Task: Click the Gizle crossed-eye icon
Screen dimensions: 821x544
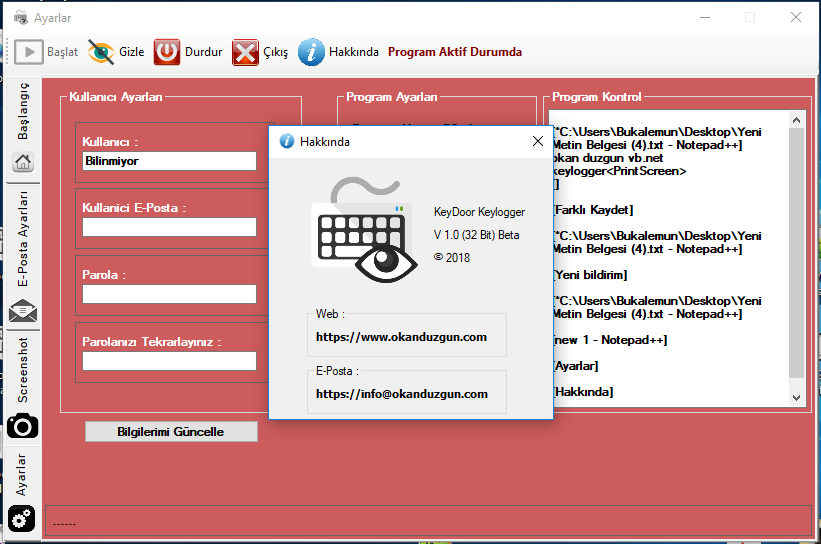Action: tap(101, 52)
